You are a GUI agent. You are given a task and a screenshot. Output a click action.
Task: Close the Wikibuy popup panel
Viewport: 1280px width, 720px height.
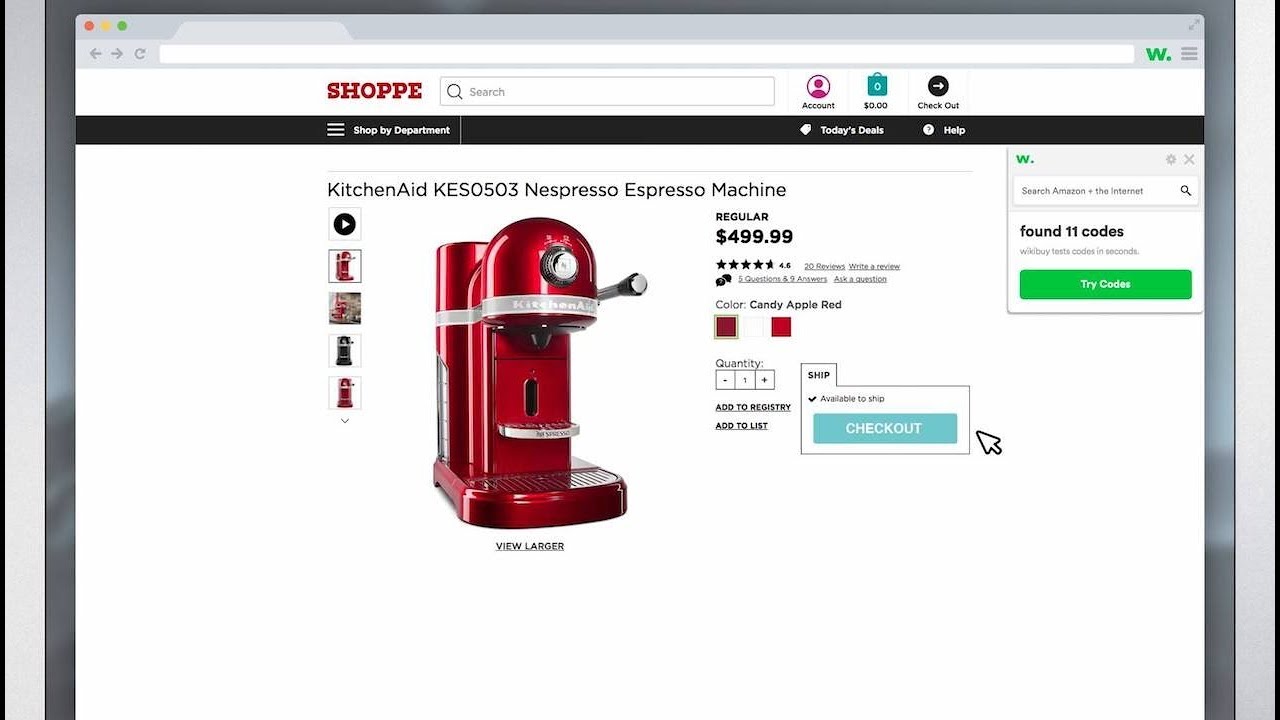(x=1189, y=159)
